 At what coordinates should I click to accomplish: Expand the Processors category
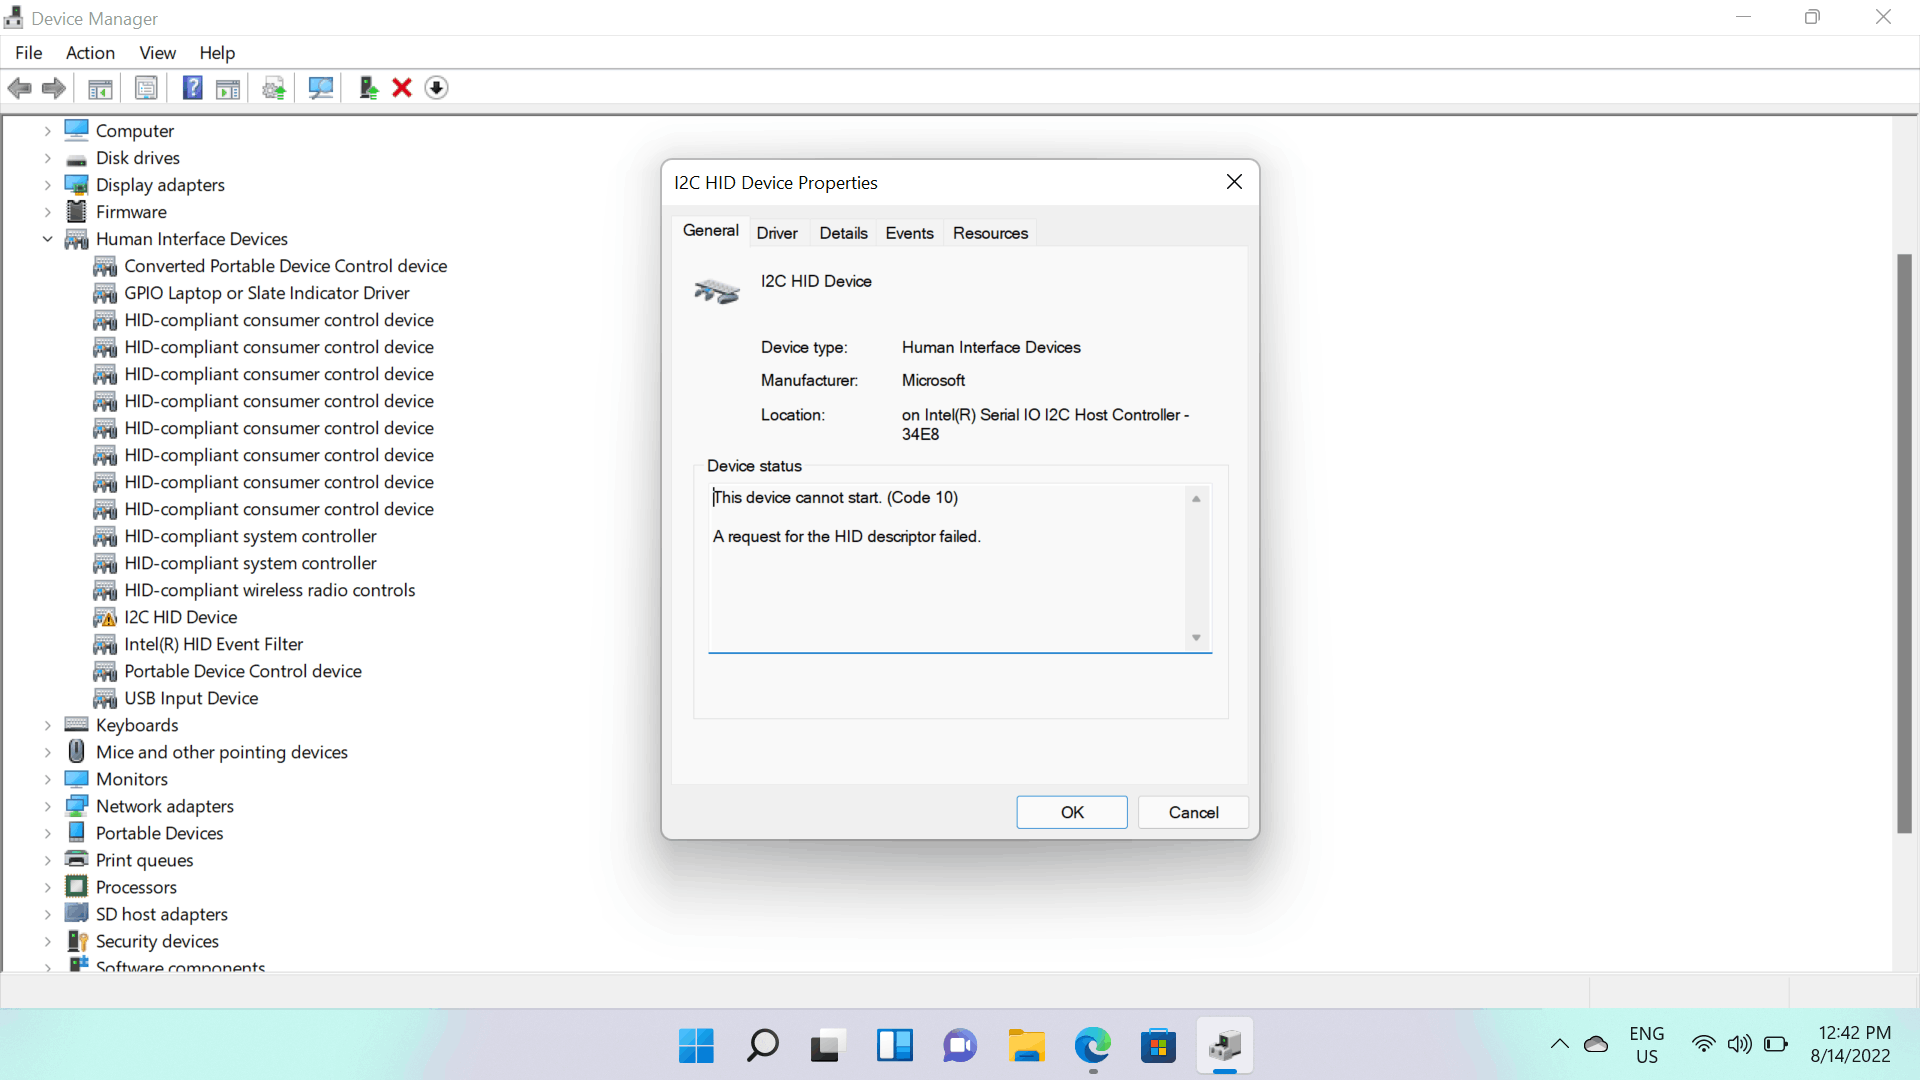47,887
